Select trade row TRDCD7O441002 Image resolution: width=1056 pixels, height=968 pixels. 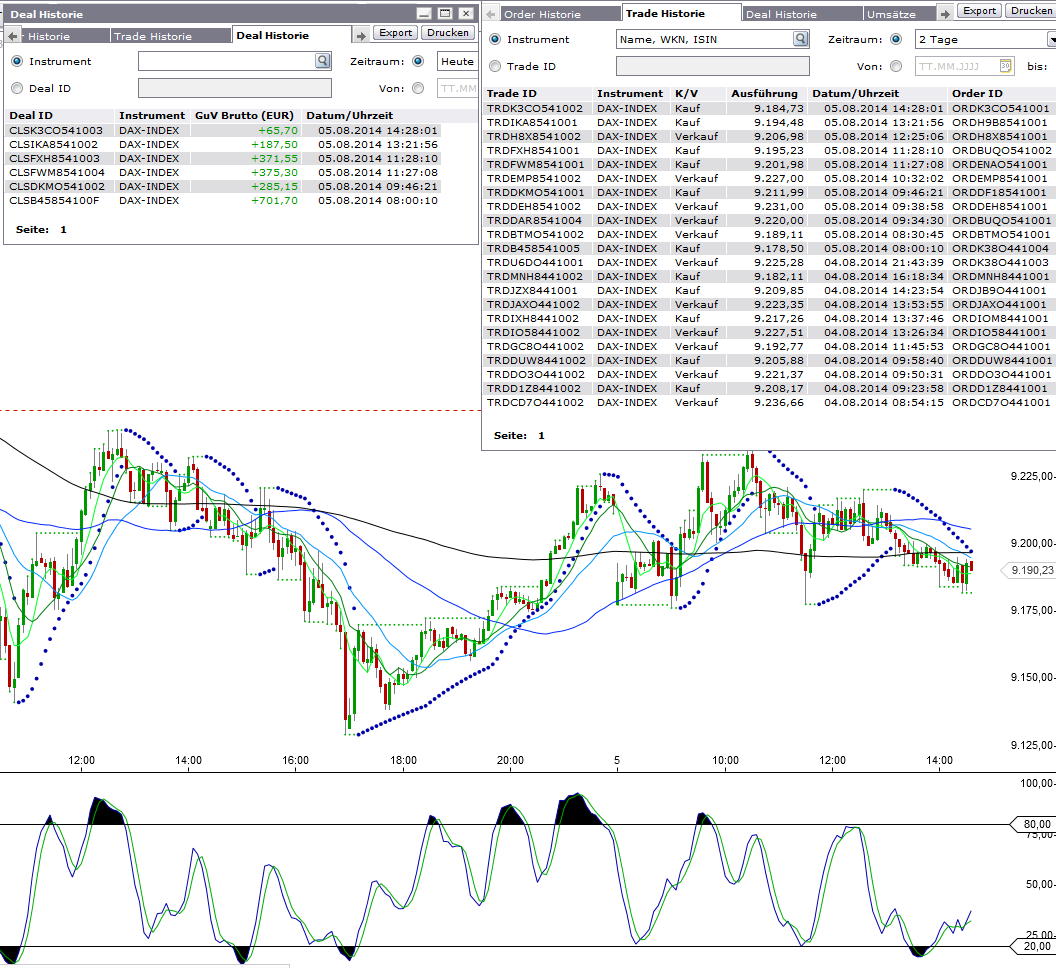pyautogui.click(x=770, y=402)
